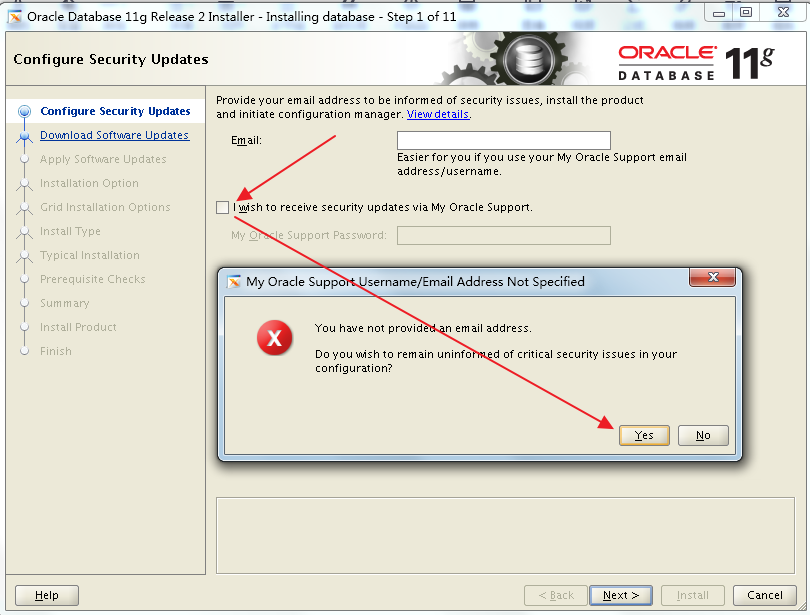
Task: Click the Email label
Action: (x=246, y=140)
